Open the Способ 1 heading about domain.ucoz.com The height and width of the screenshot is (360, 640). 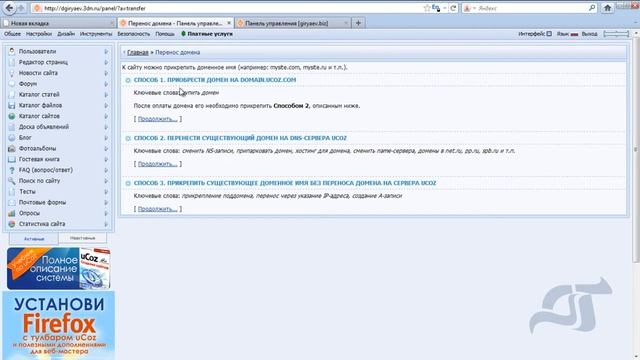pyautogui.click(x=215, y=80)
